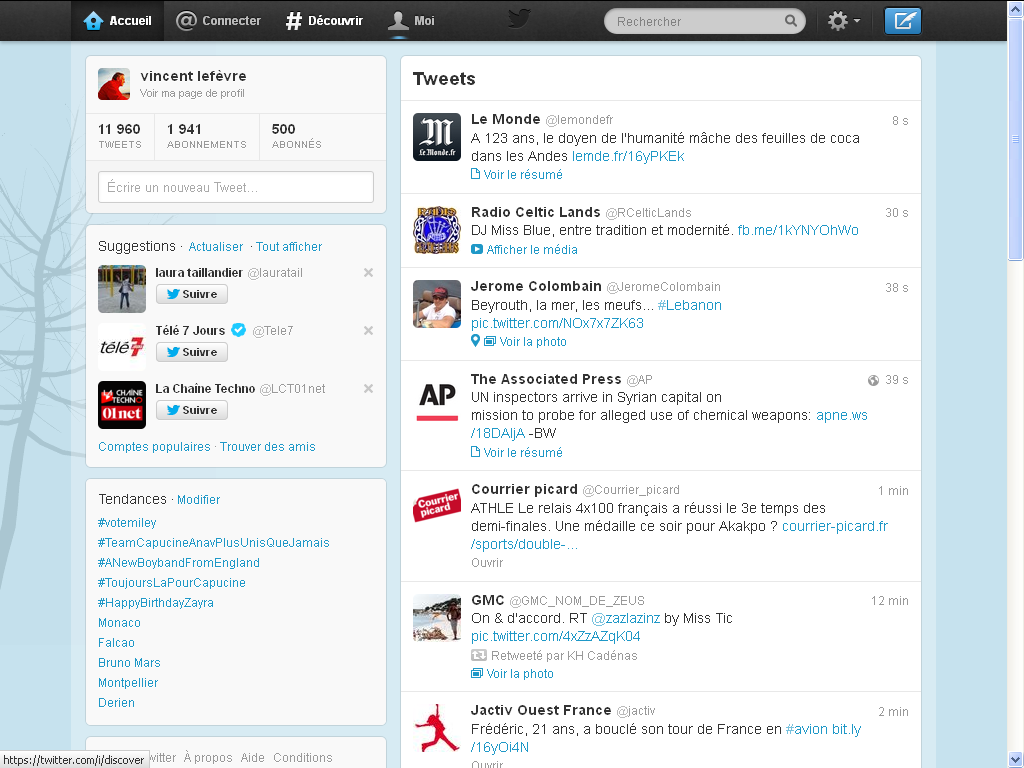
Task: Expand Voir le résumé on Le Monde tweet
Action: click(517, 174)
